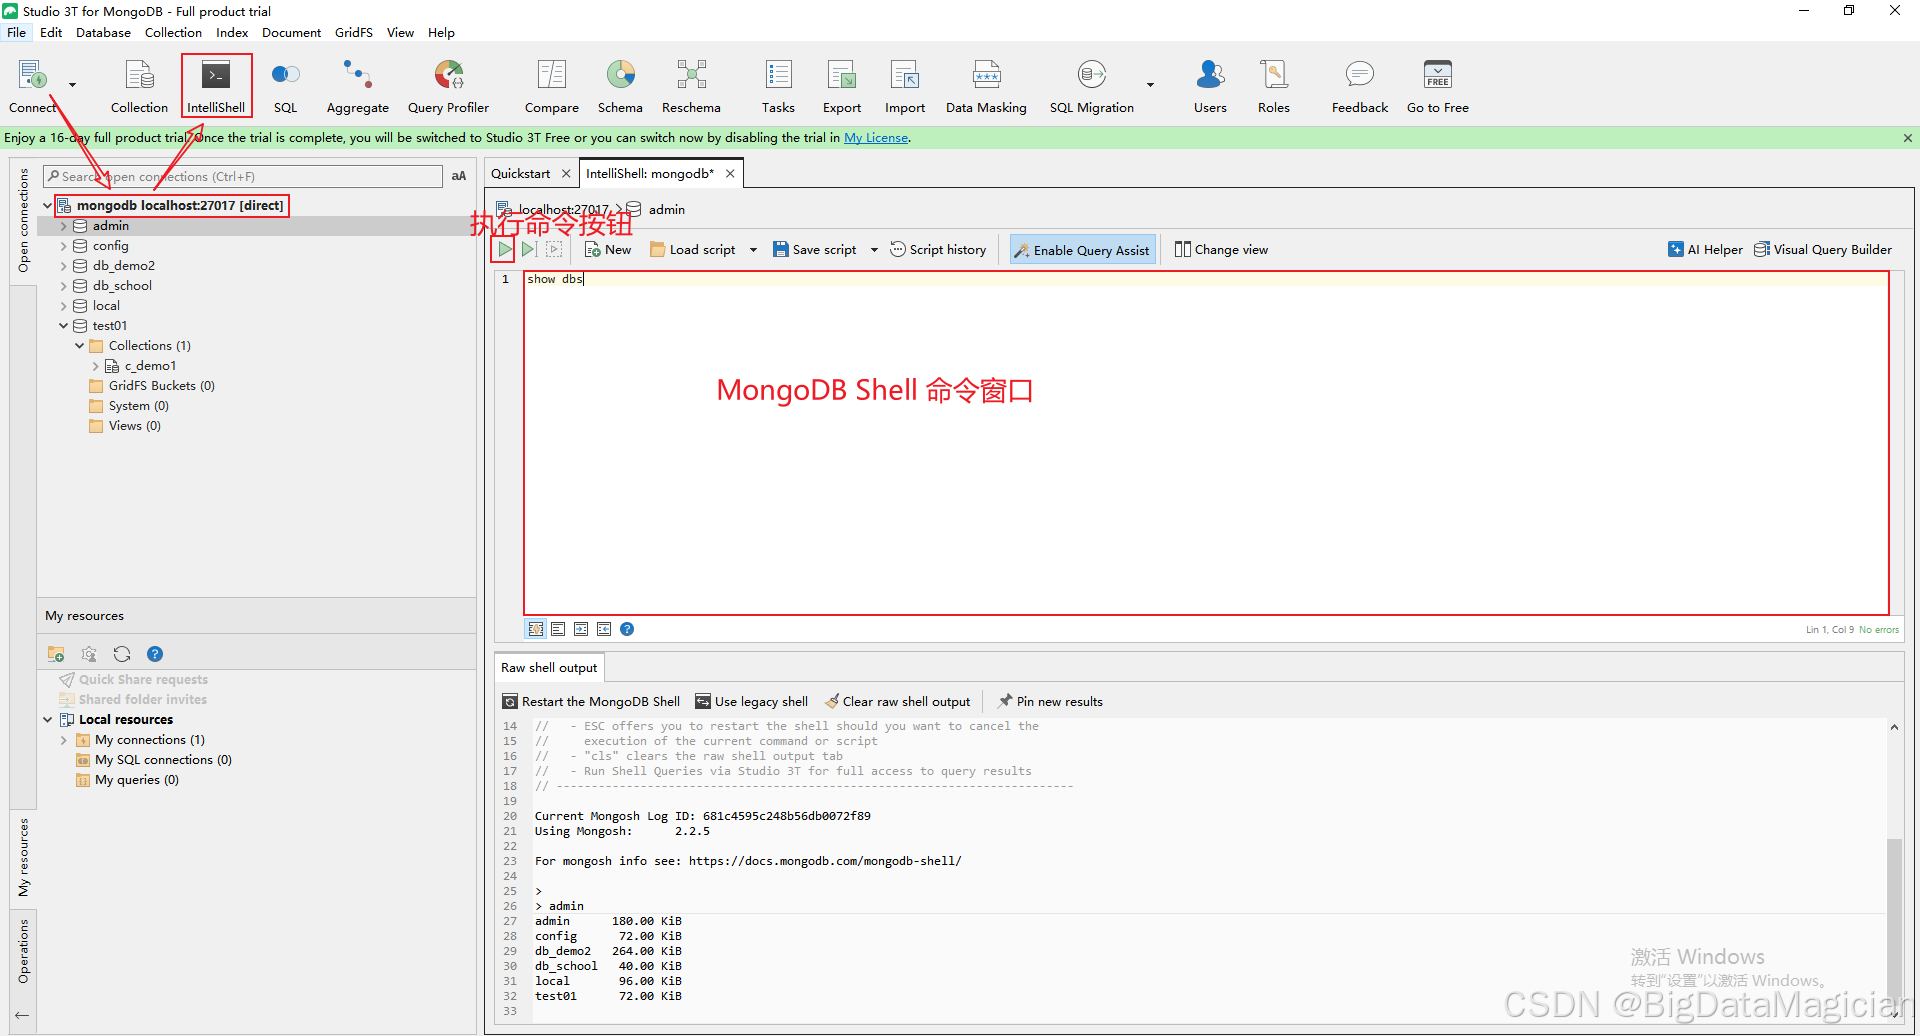Open the Aggregate editor
Viewport: 1920px width, 1036px height.
(x=357, y=86)
